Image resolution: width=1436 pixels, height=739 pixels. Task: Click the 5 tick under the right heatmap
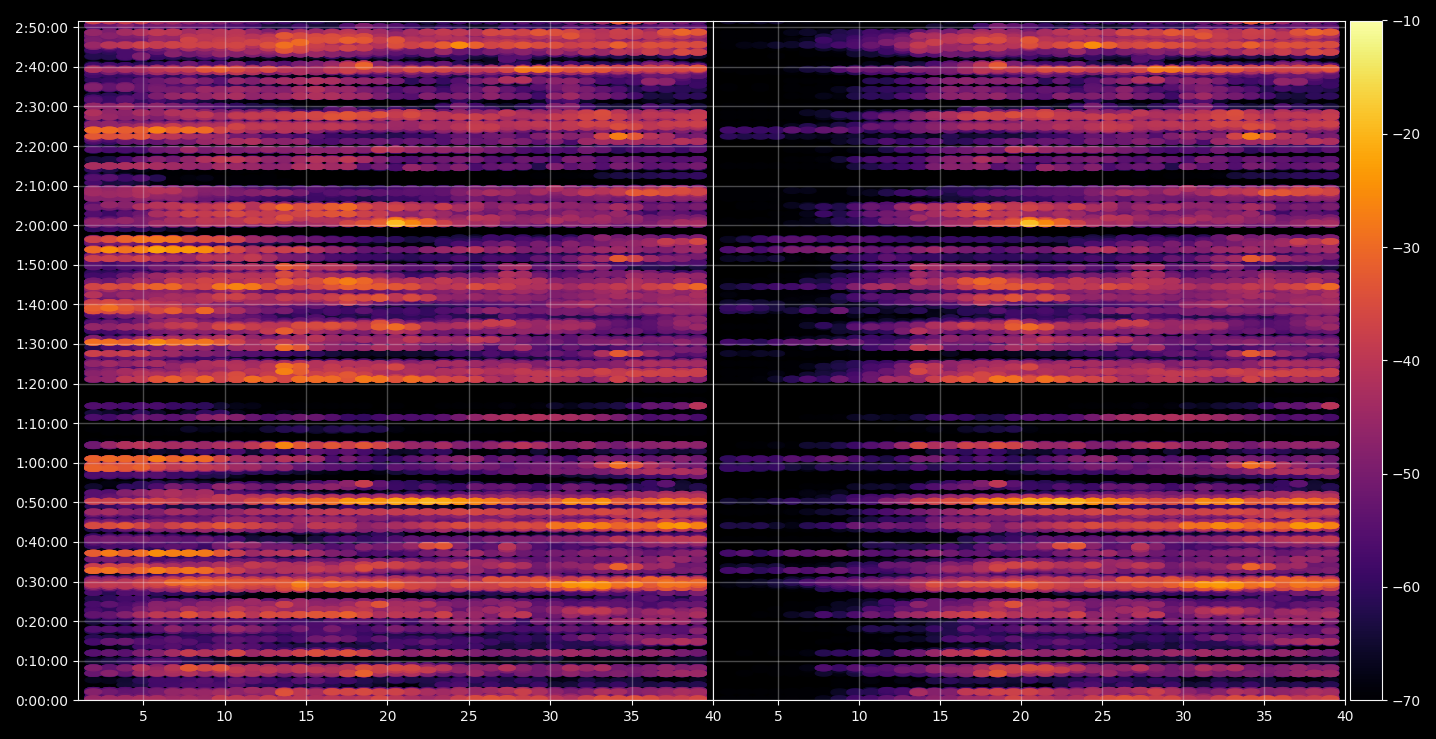(778, 716)
